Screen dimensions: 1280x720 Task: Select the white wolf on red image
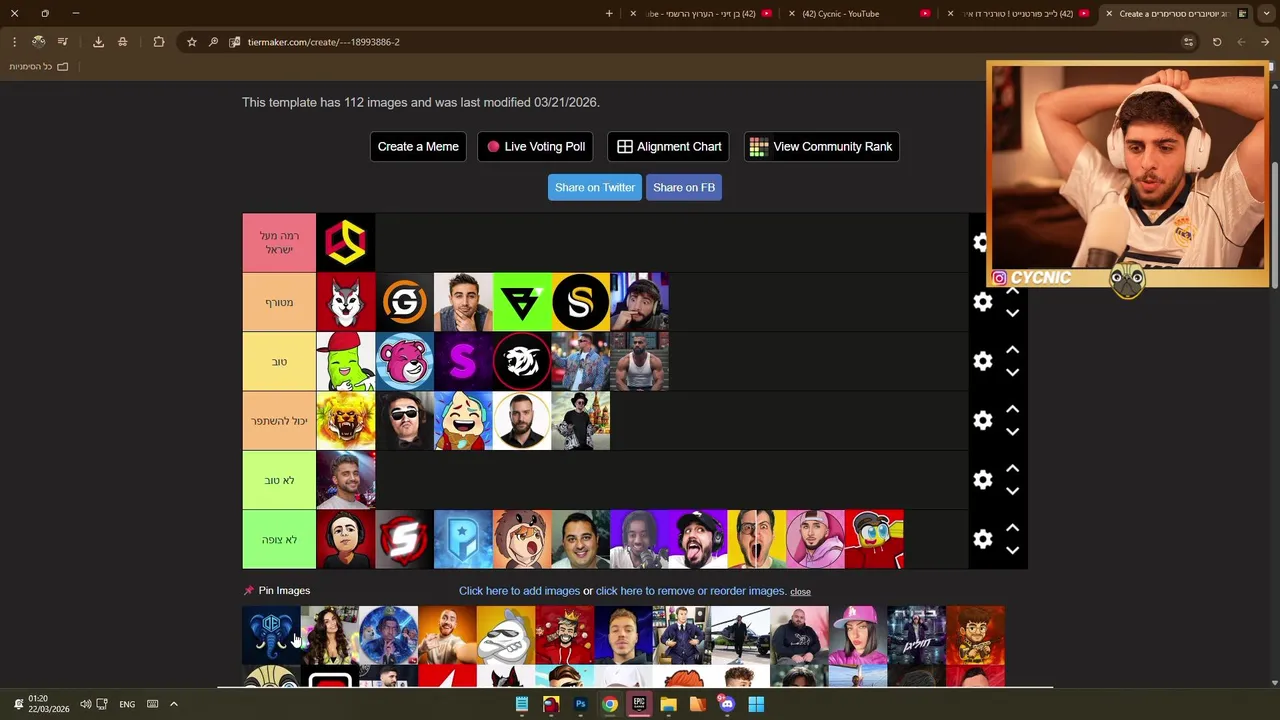(x=346, y=302)
